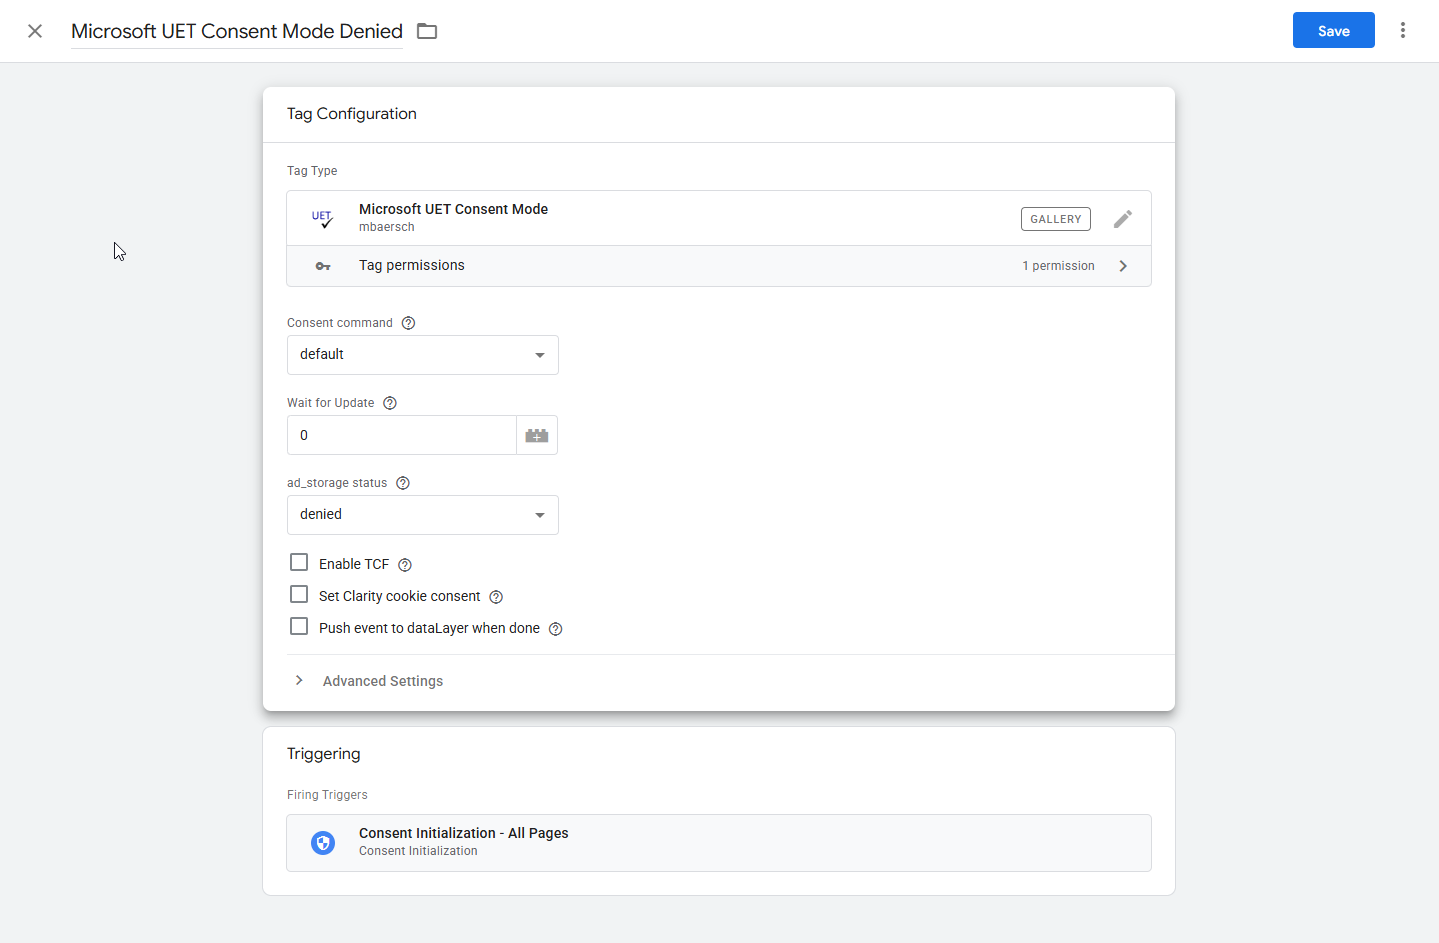The image size is (1439, 943).
Task: Show help for Wait for Update
Action: [x=390, y=403]
